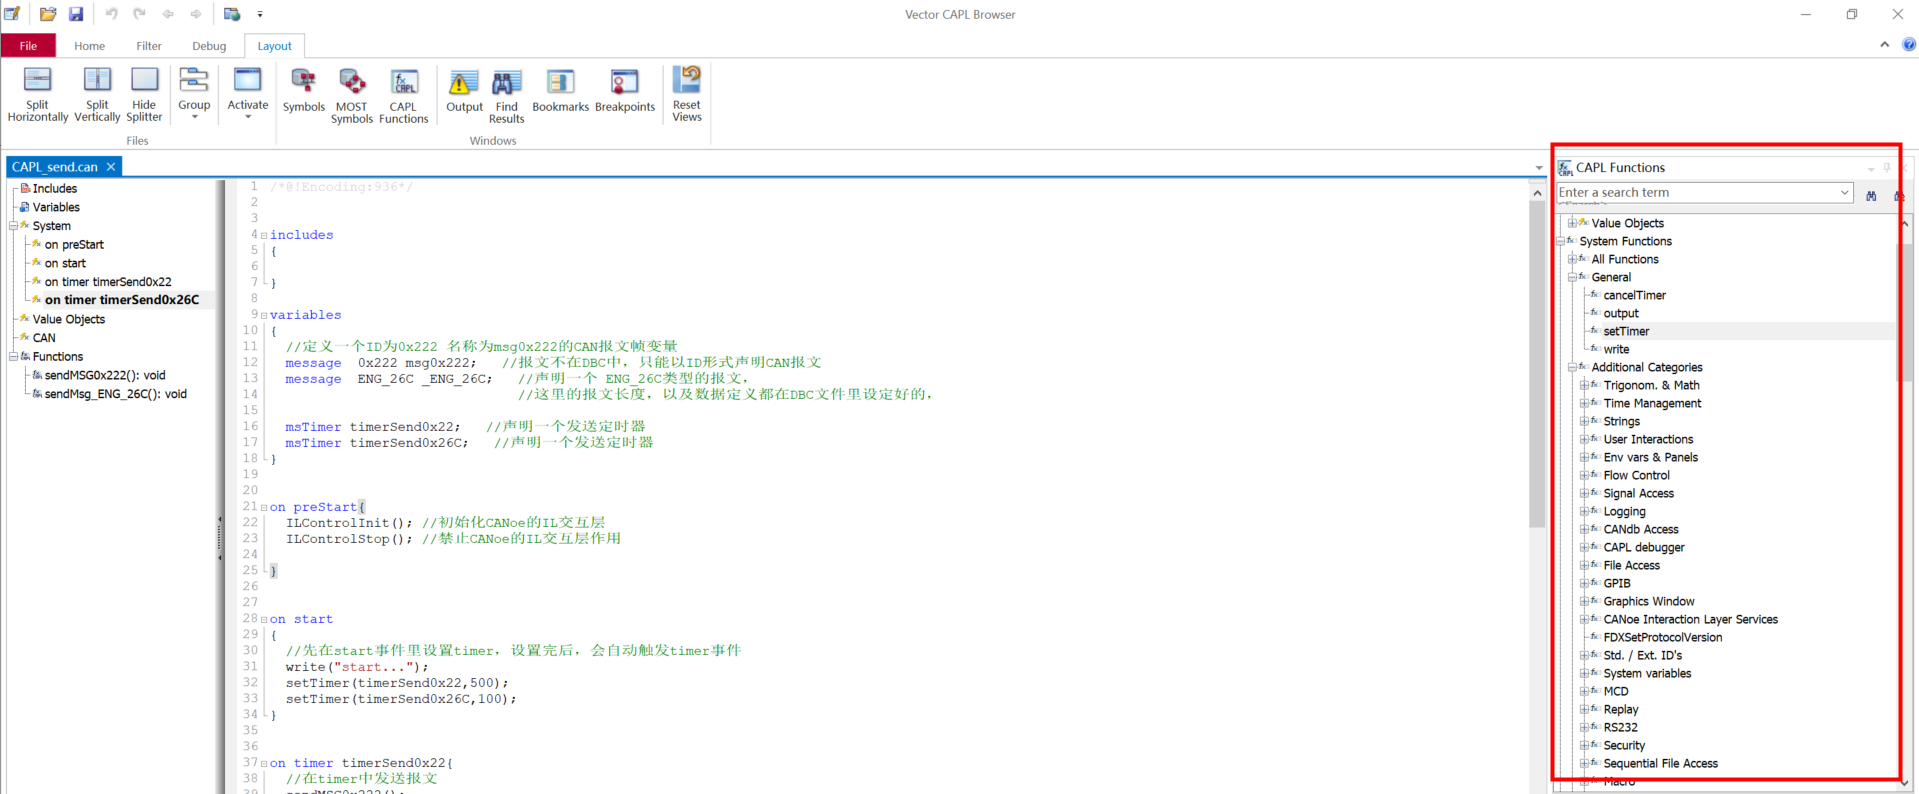Expand the Time Management category

(1584, 403)
